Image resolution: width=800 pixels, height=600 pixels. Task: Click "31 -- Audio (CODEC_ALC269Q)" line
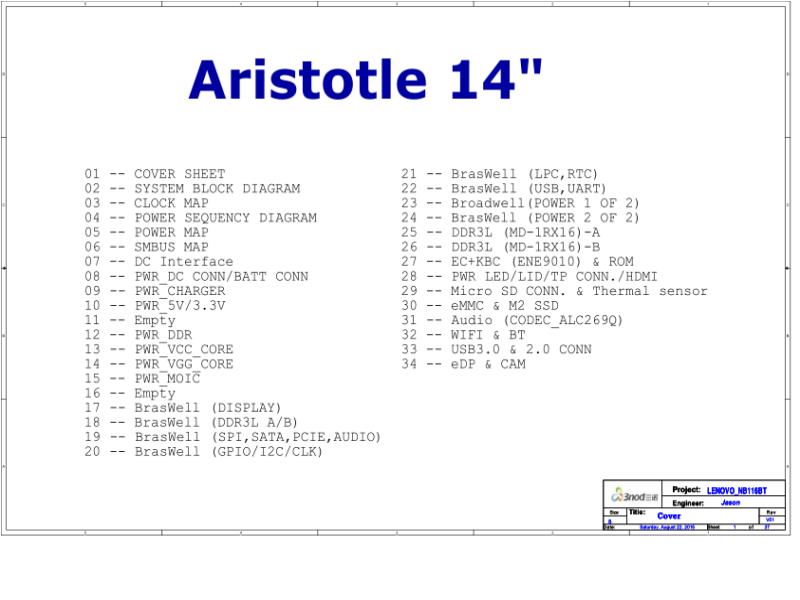512,320
